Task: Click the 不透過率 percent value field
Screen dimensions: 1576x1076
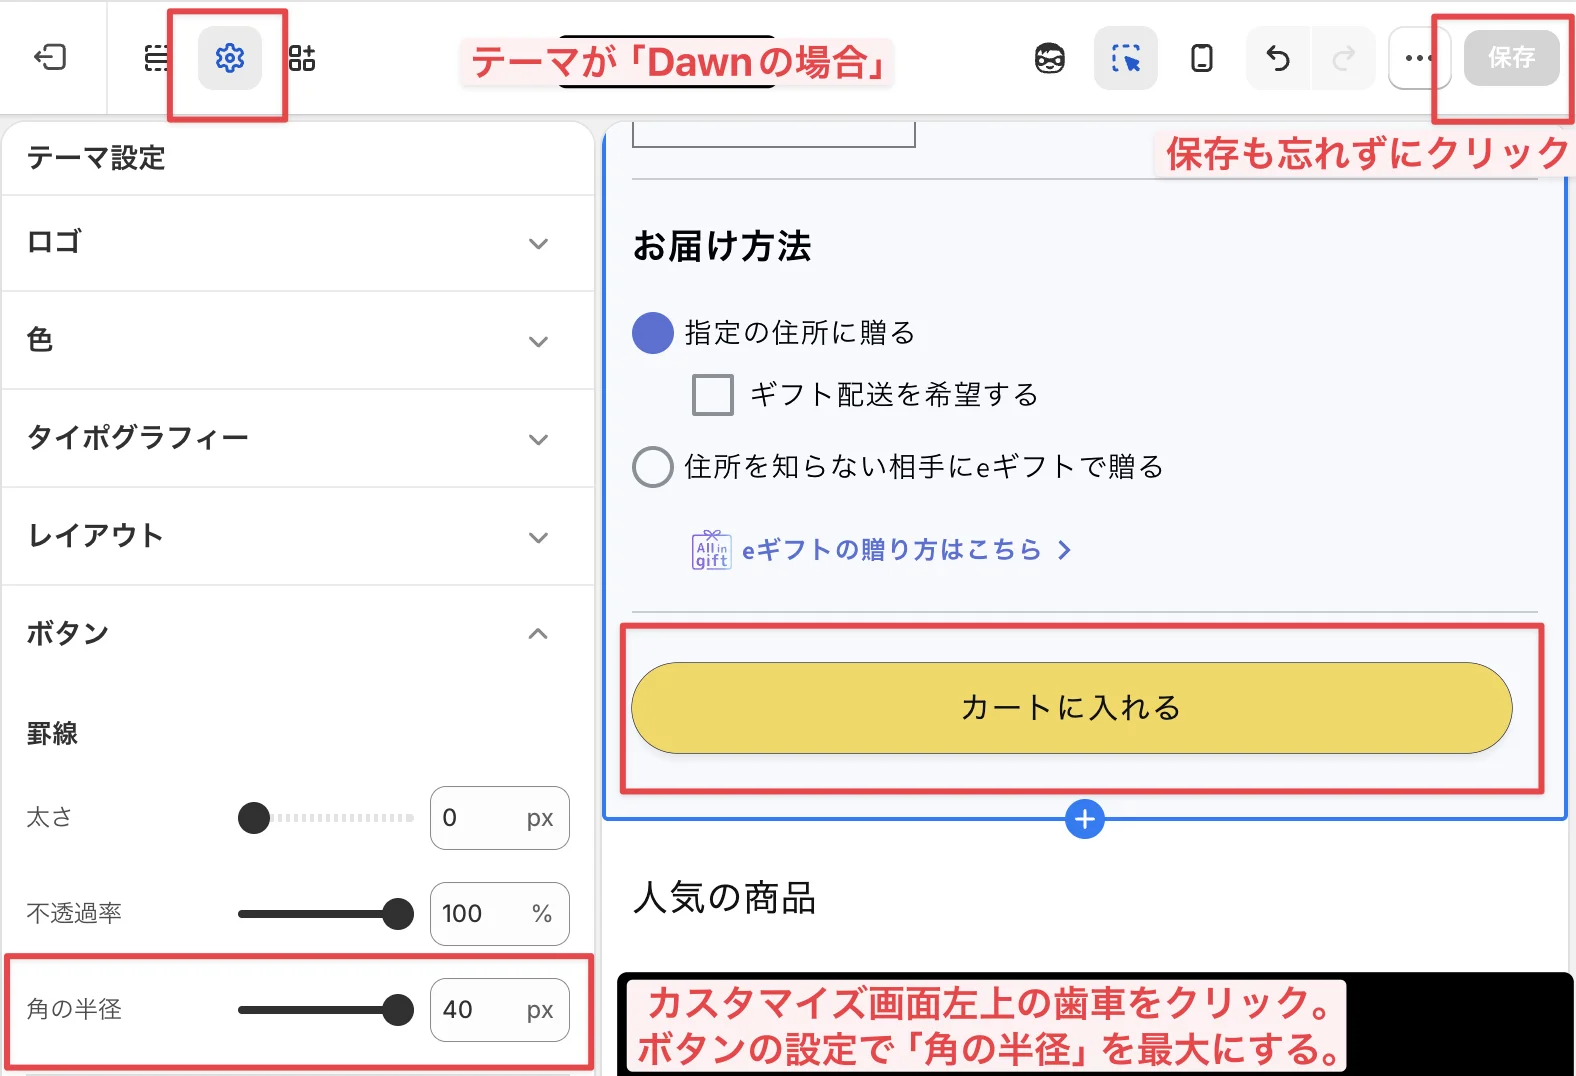Action: 500,914
